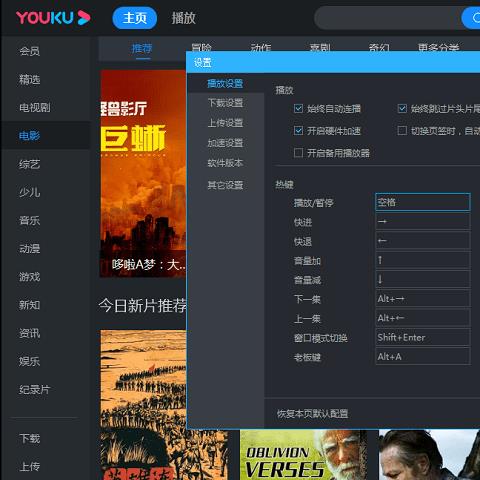This screenshot has width=480, height=480.
Task: Click the 窗口模式切换 hotkey field
Action: pos(423,337)
